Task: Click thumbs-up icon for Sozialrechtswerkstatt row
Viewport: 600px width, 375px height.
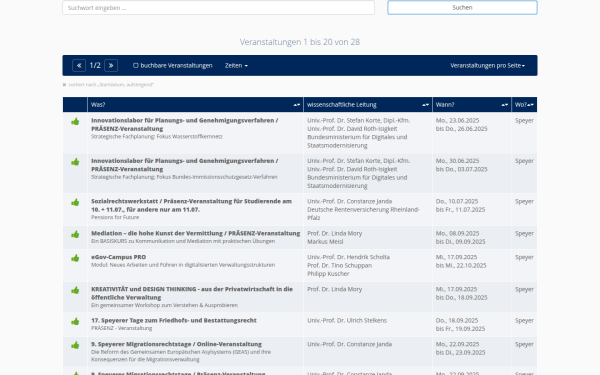Action: [x=75, y=202]
